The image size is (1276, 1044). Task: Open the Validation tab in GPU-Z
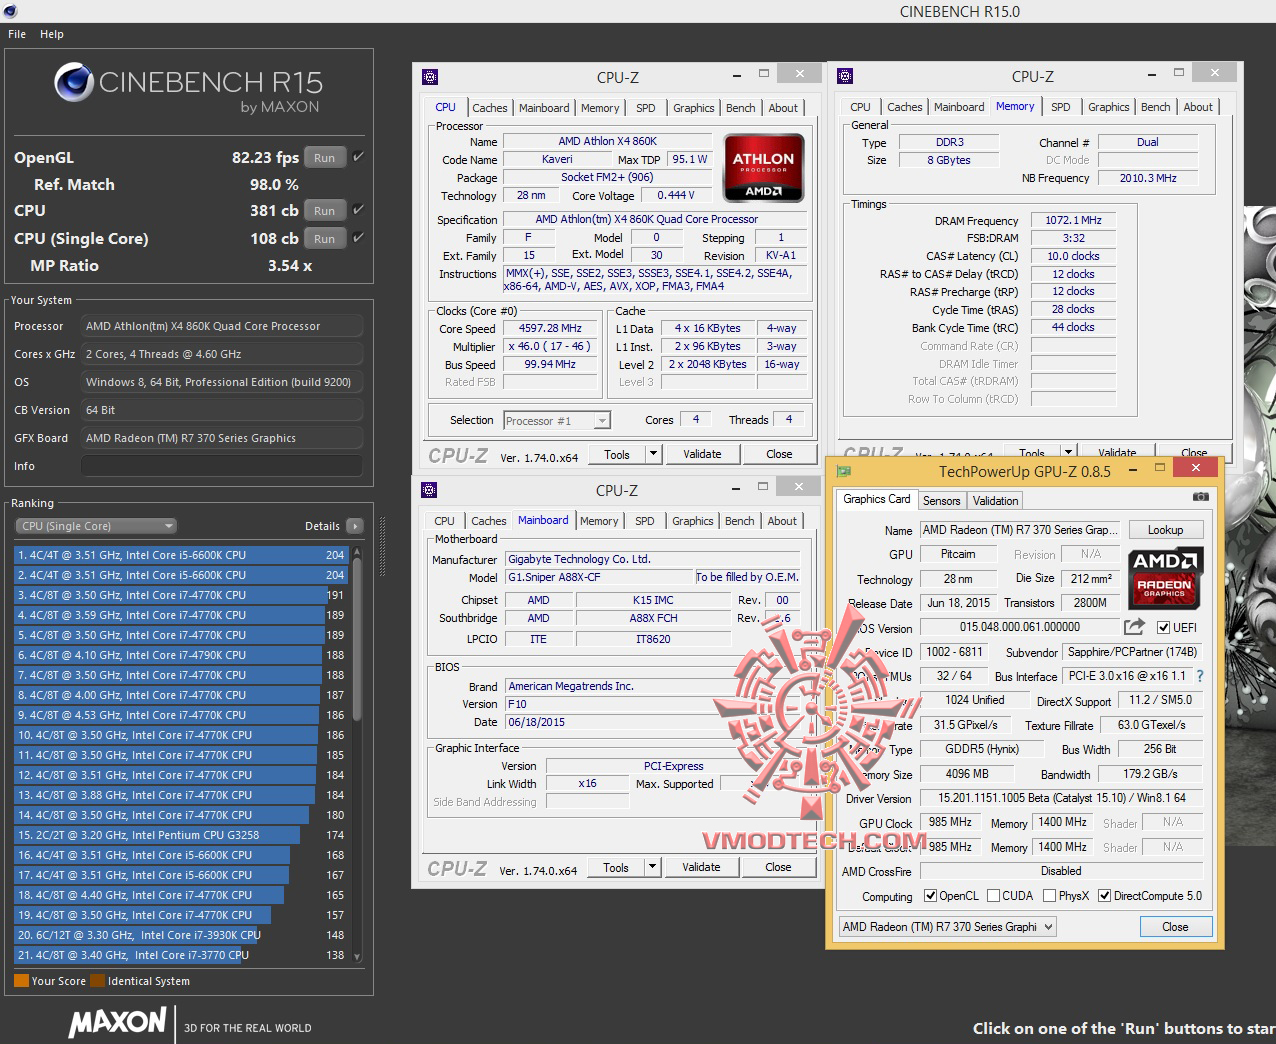tap(995, 501)
